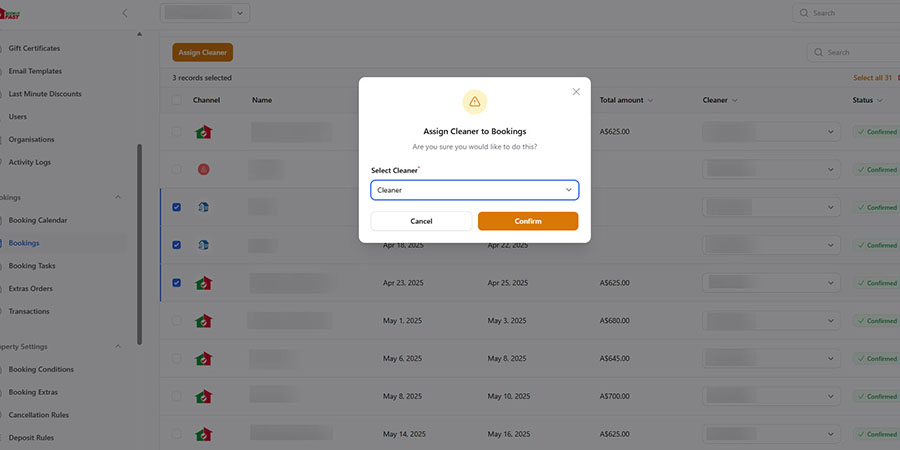This screenshot has height=450, width=900.
Task: Click the red circular channel icon
Action: click(x=204, y=169)
